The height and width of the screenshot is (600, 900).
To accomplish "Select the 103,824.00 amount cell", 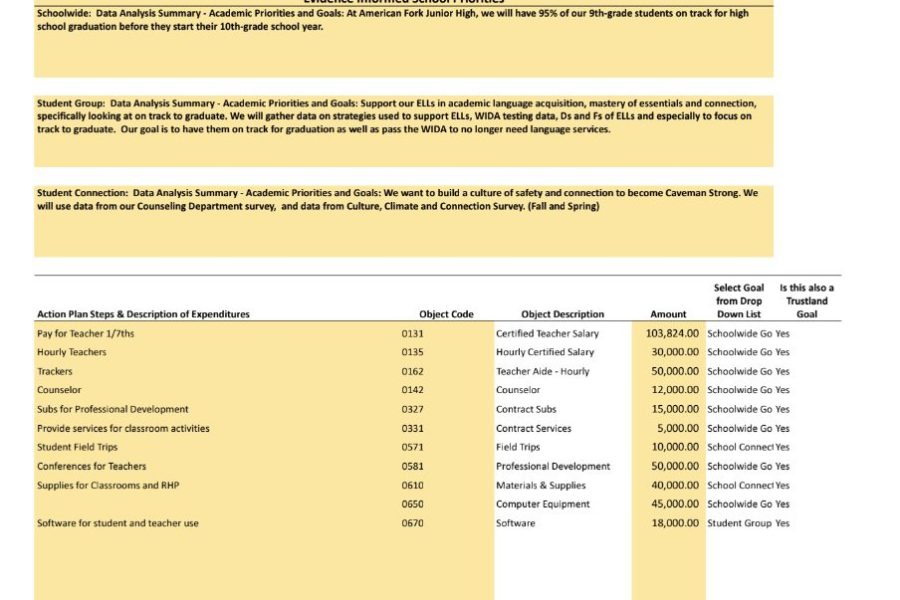I will pyautogui.click(x=669, y=334).
